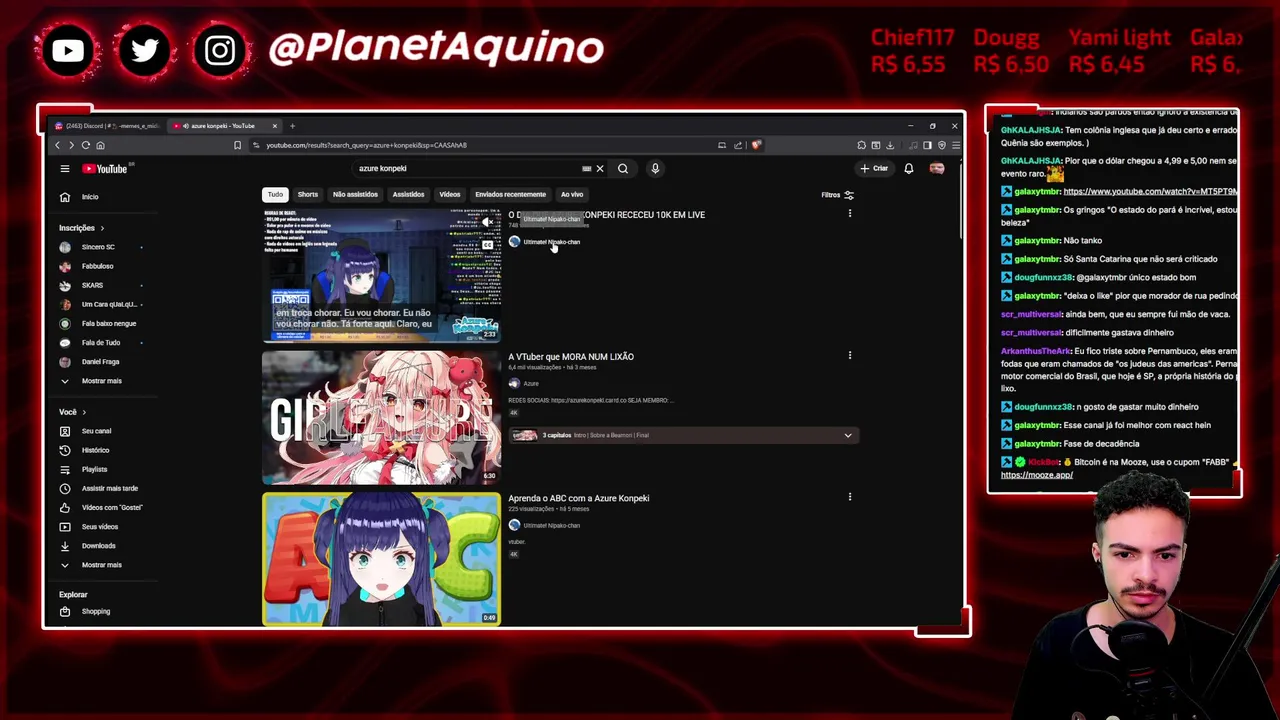Select the Vídeos filter chip
Image resolution: width=1280 pixels, height=720 pixels.
click(x=450, y=195)
